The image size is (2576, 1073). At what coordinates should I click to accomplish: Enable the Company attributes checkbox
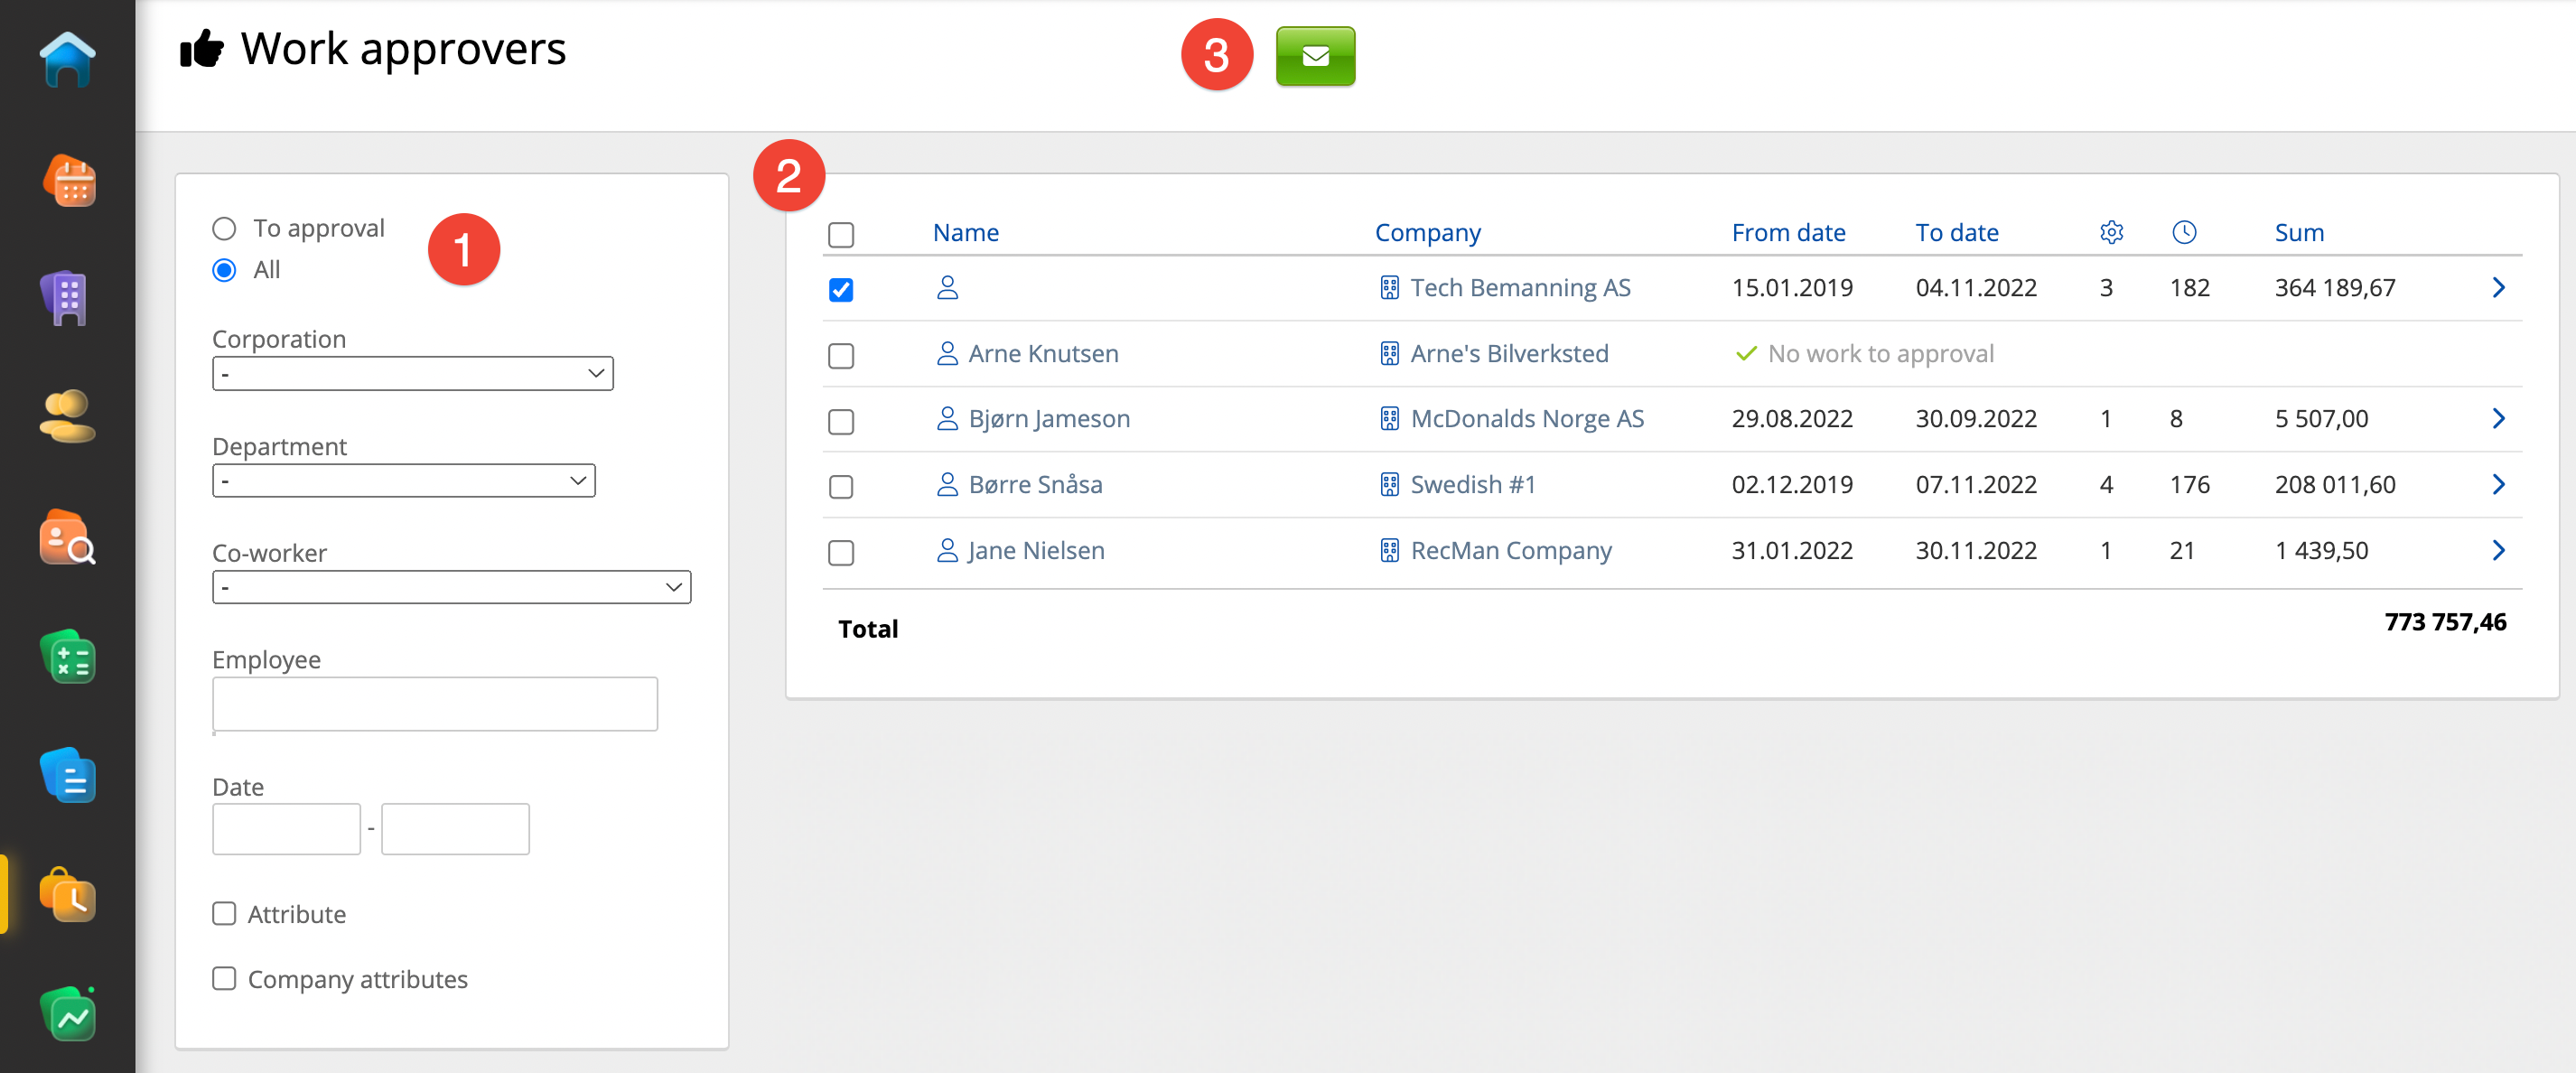(224, 979)
